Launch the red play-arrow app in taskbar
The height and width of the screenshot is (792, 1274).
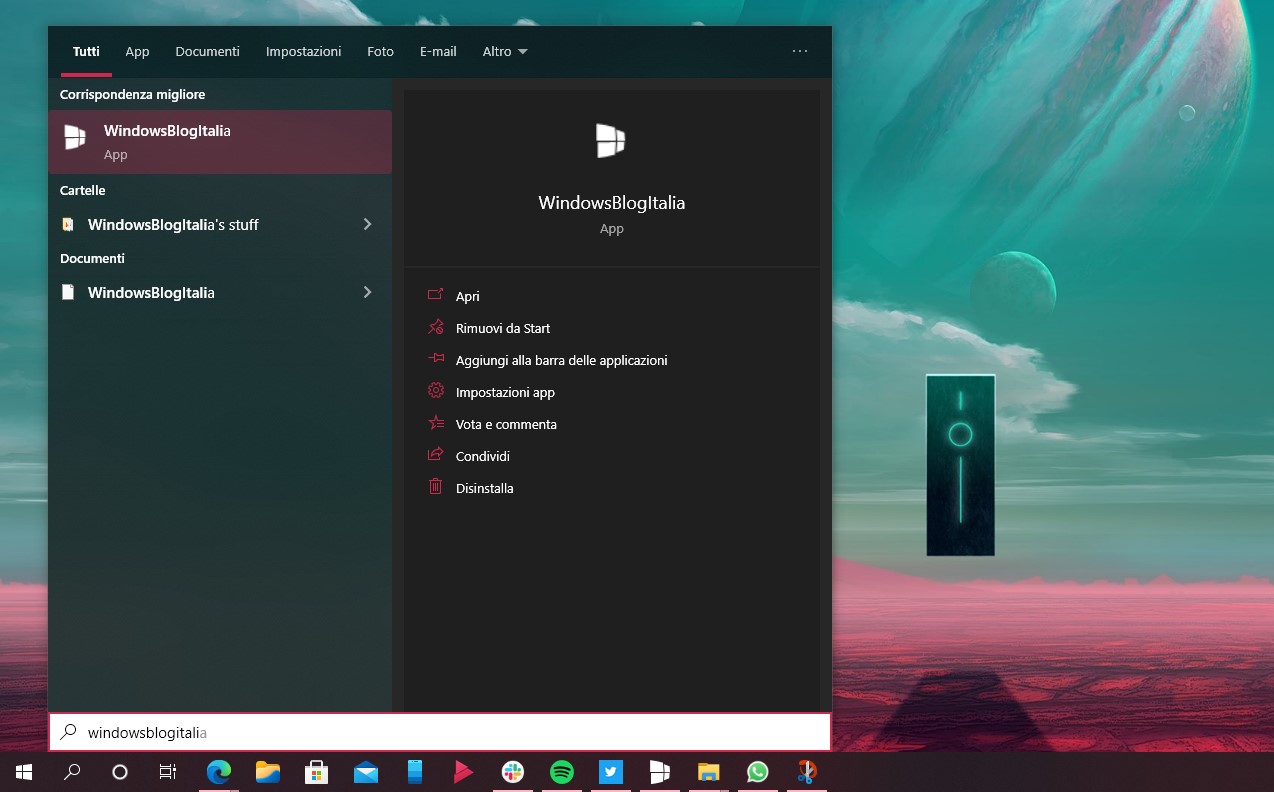(x=463, y=771)
